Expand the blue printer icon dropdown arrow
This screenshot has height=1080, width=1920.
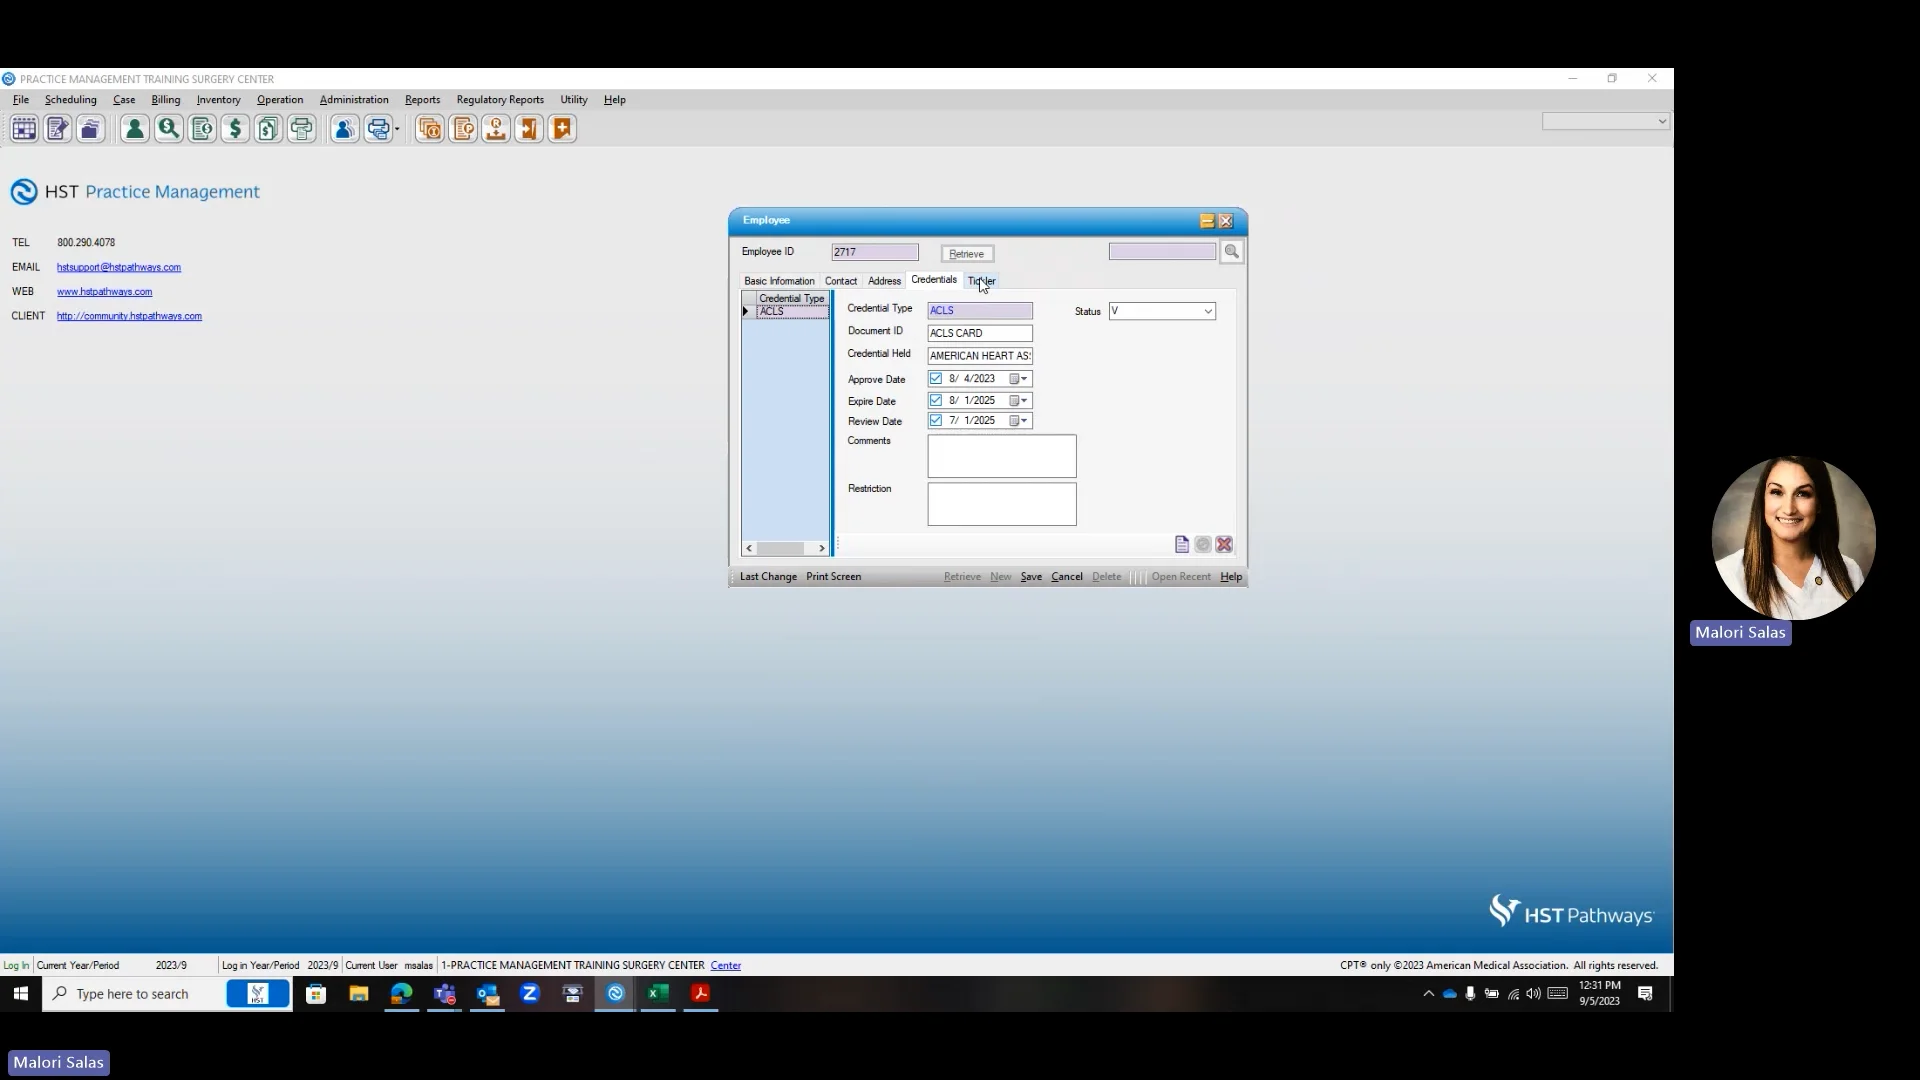coord(397,129)
